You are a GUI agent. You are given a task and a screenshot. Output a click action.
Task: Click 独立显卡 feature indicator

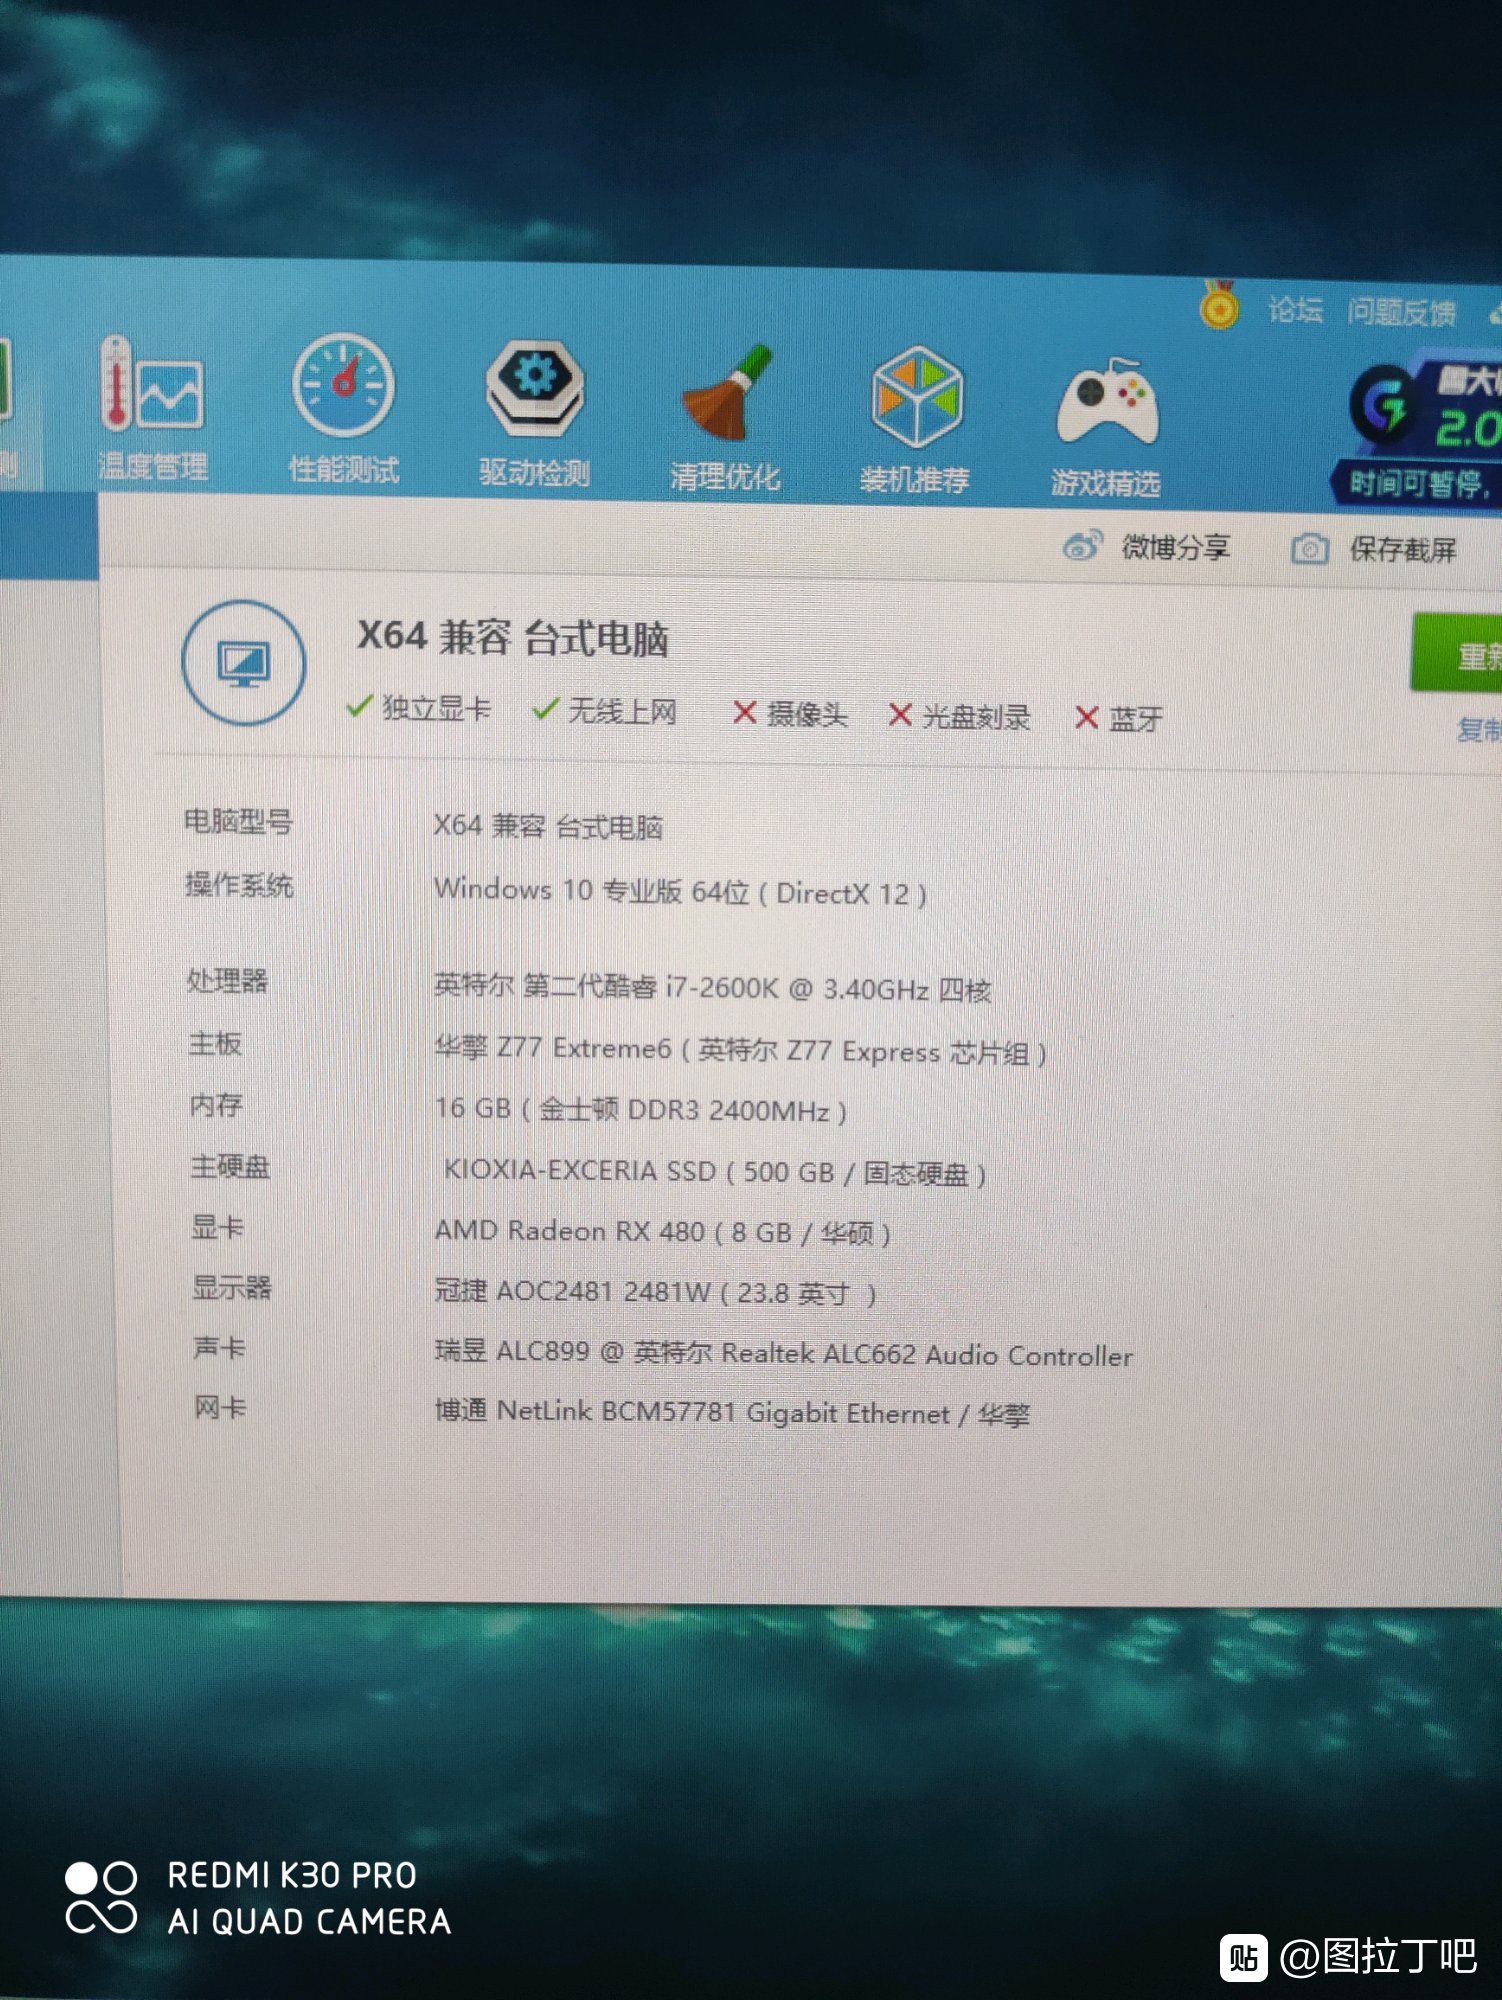coord(418,708)
